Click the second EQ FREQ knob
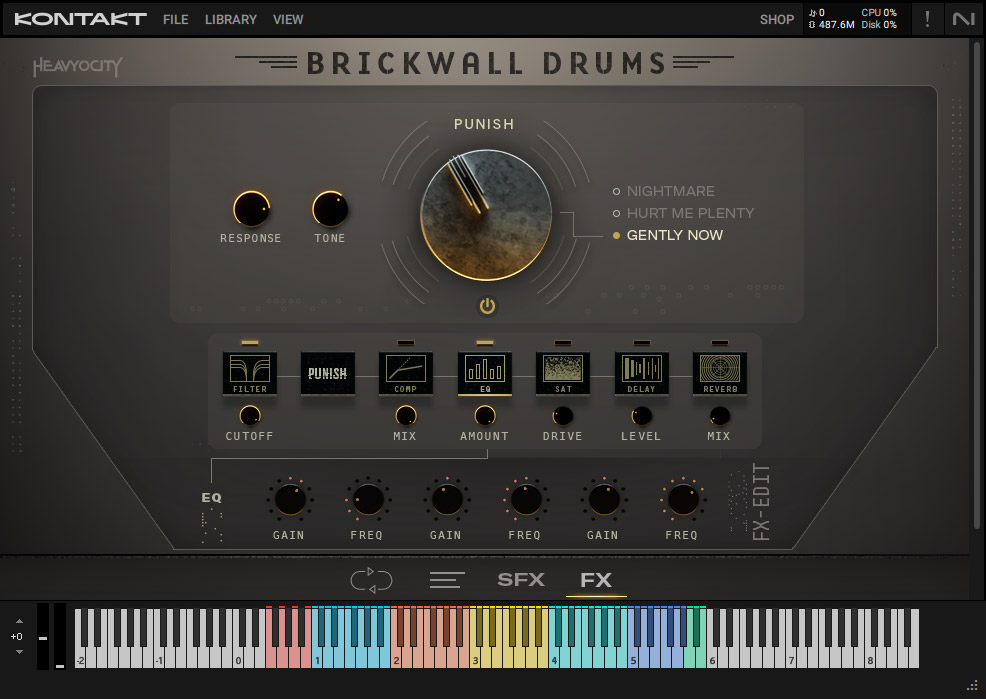The height and width of the screenshot is (699, 986). point(526,500)
